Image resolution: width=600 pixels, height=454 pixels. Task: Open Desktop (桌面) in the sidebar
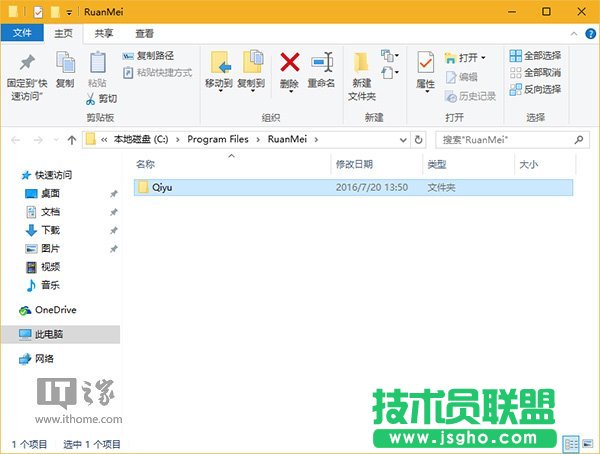(x=42, y=194)
